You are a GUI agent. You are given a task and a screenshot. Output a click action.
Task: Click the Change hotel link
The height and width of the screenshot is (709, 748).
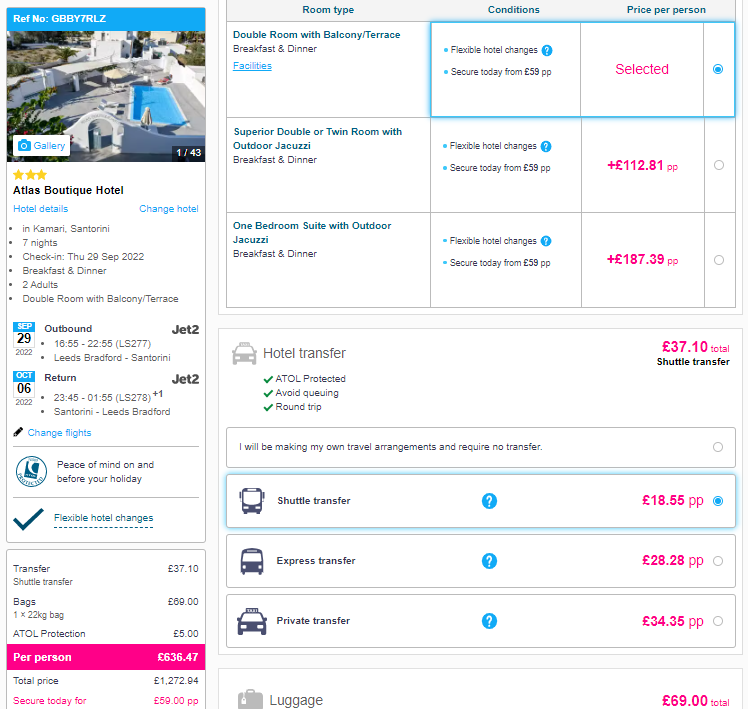click(x=168, y=209)
